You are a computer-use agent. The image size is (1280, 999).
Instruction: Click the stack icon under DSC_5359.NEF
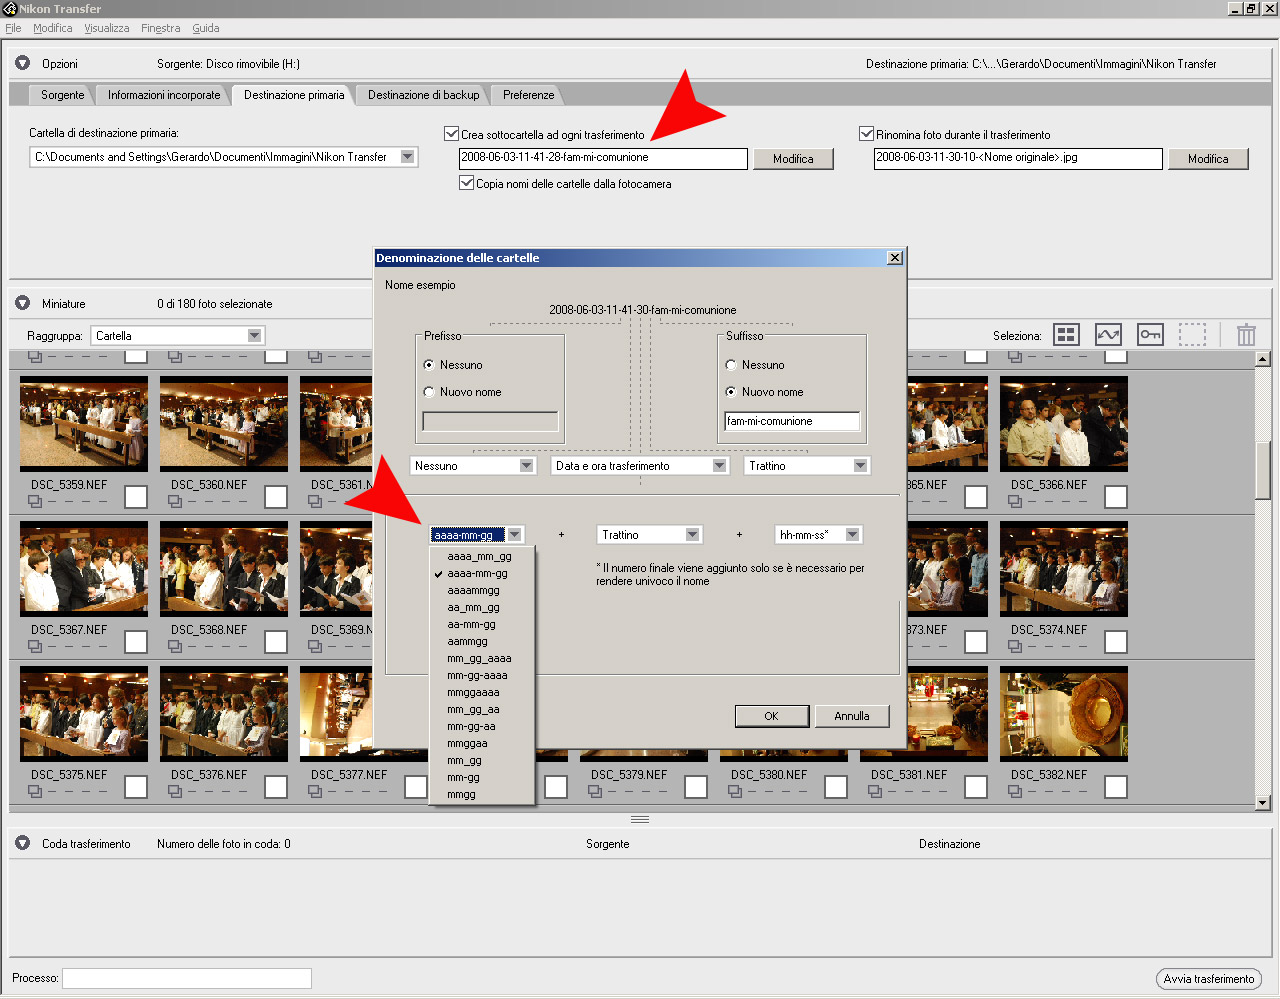pos(35,502)
